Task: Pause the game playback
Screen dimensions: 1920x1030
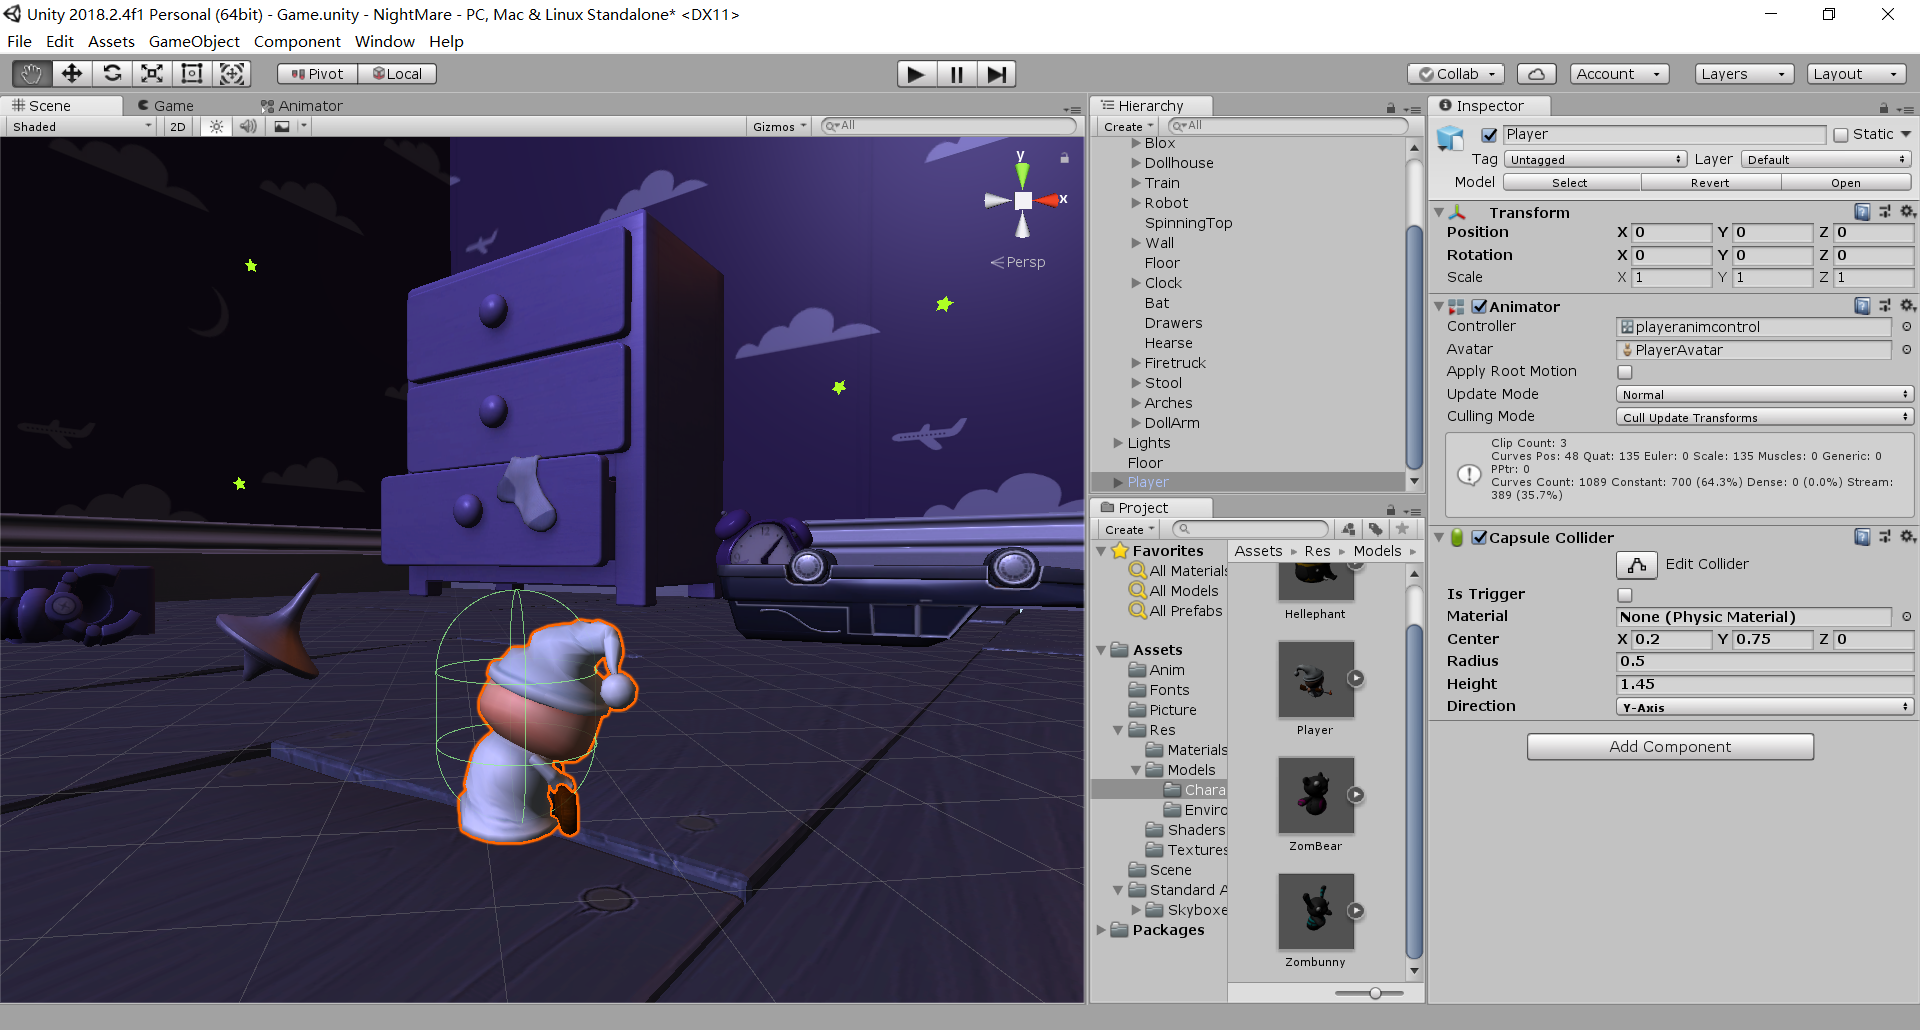Action: (957, 74)
